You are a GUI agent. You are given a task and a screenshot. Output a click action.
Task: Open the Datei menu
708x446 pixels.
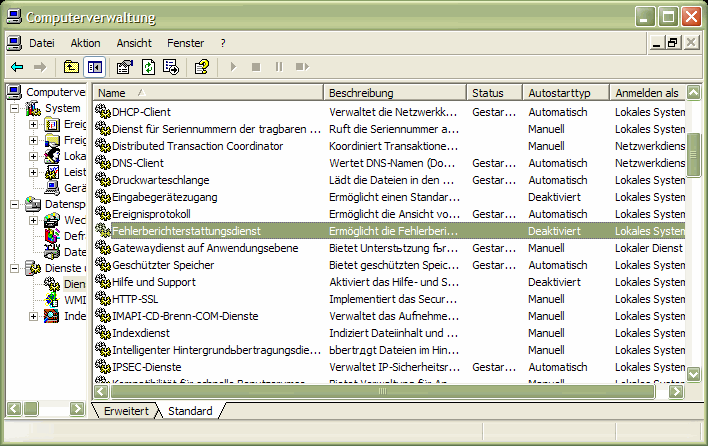point(42,43)
